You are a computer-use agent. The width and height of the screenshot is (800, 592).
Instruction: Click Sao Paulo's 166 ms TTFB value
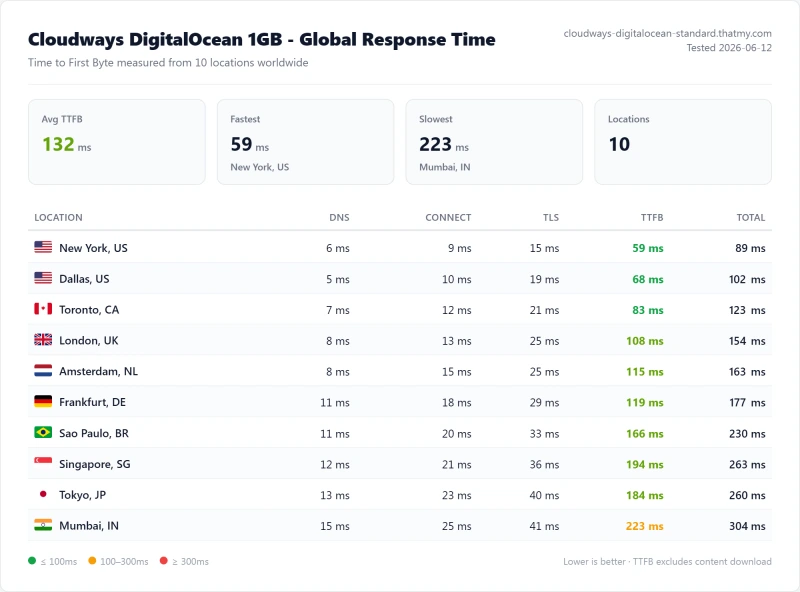pyautogui.click(x=645, y=434)
